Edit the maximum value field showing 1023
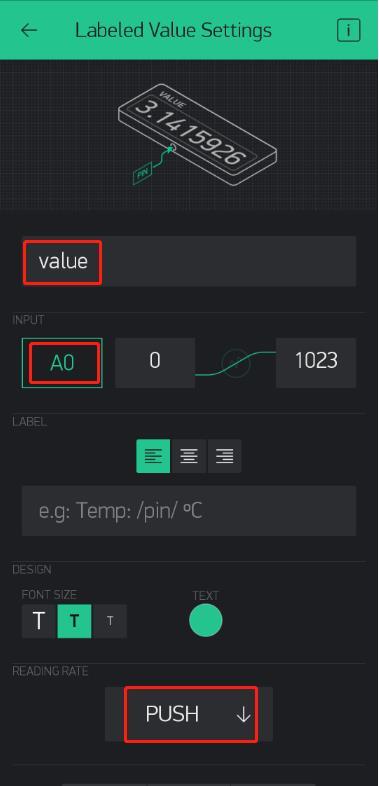The width and height of the screenshot is (379, 786). click(316, 362)
